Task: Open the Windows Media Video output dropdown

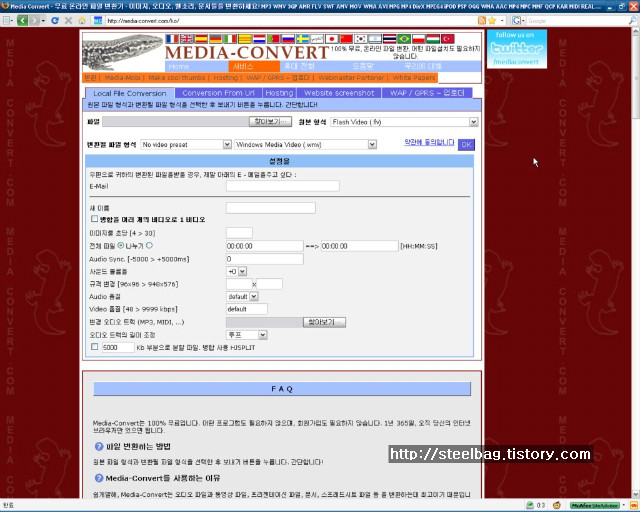Action: (305, 144)
